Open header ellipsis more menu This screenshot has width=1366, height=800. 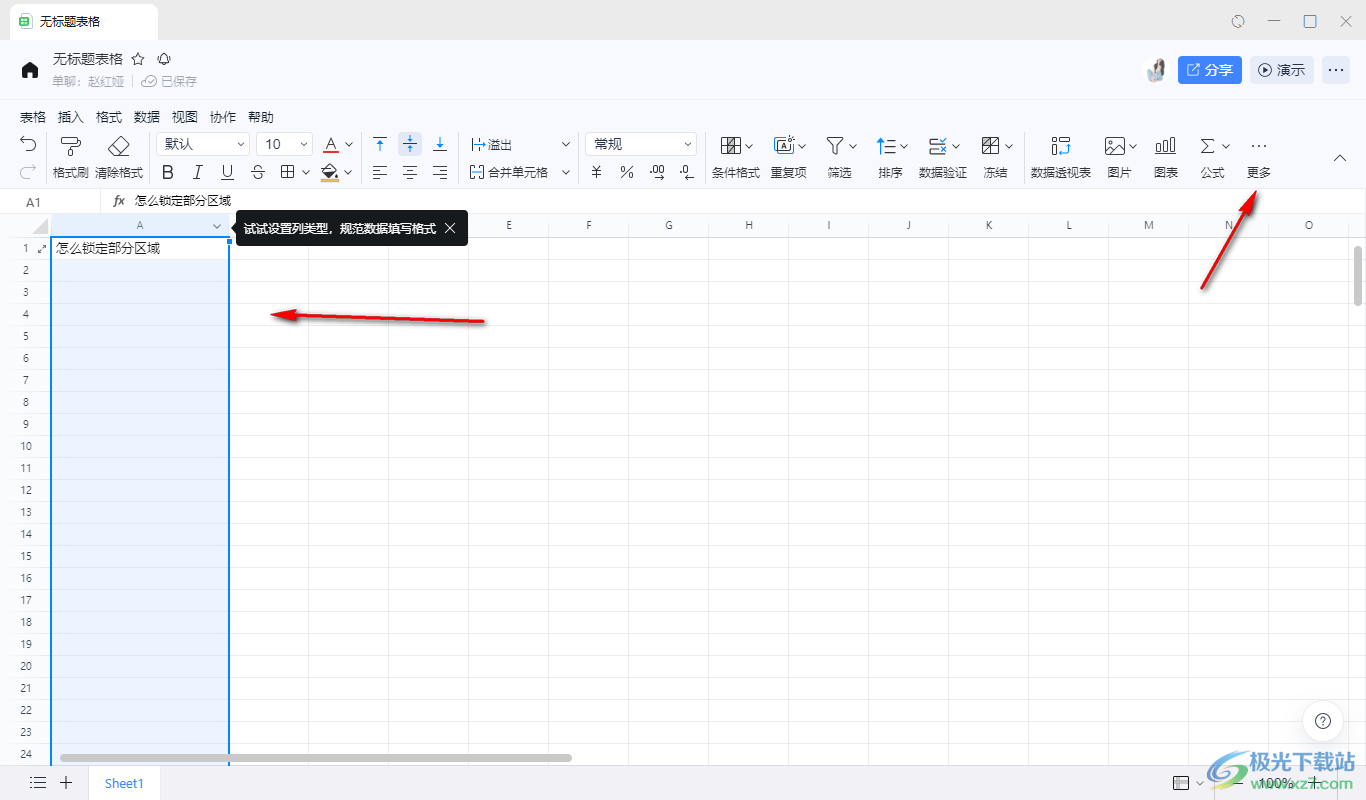click(x=1336, y=70)
